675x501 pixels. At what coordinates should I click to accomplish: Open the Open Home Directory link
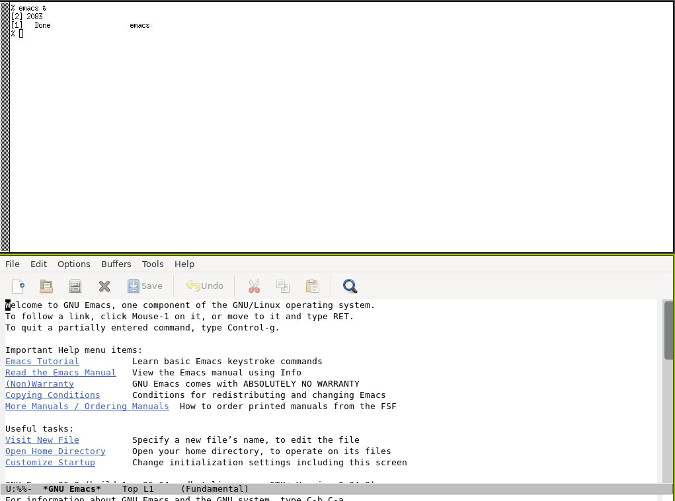coord(55,451)
